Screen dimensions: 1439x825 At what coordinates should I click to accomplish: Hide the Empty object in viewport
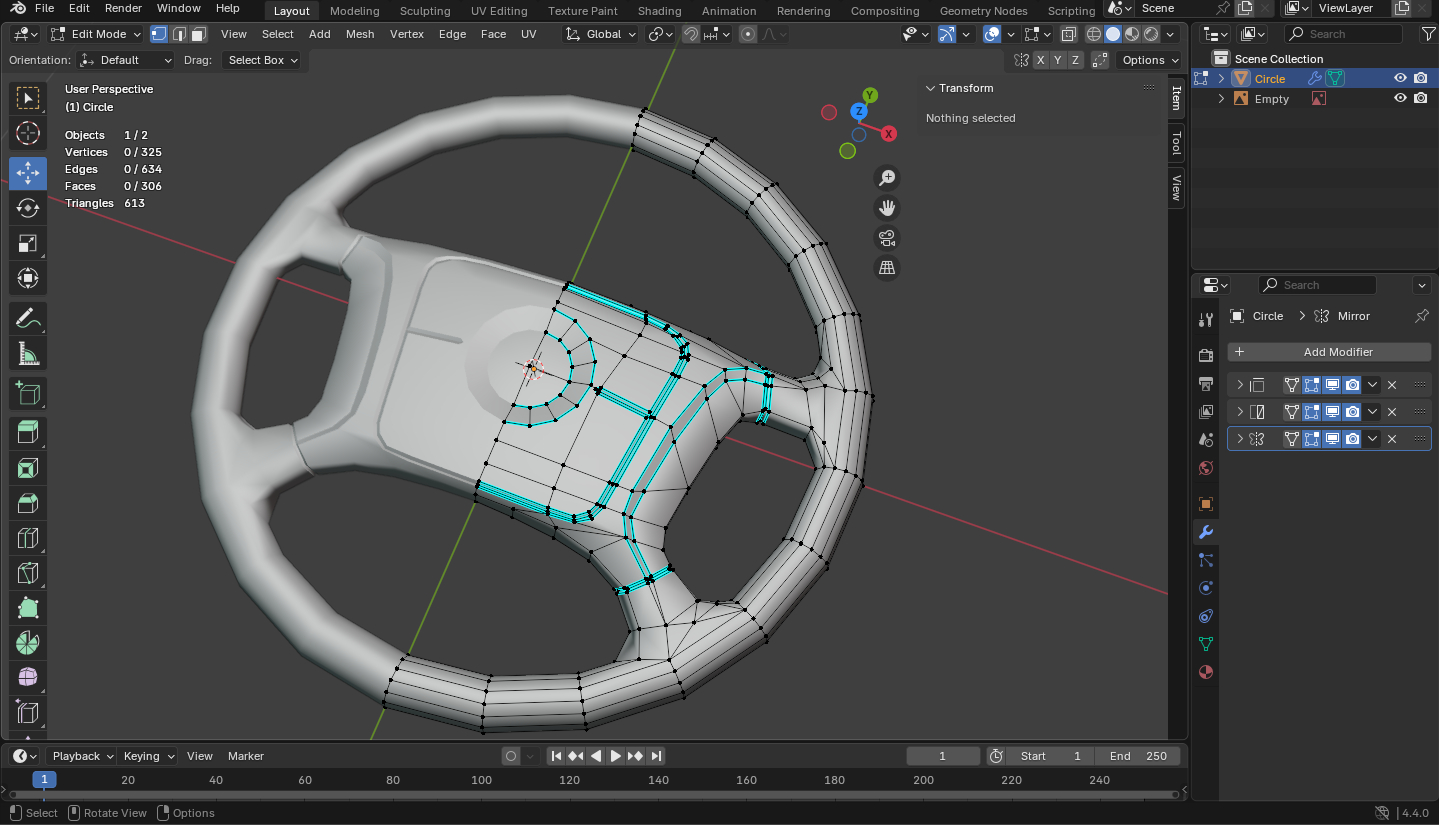(1400, 98)
